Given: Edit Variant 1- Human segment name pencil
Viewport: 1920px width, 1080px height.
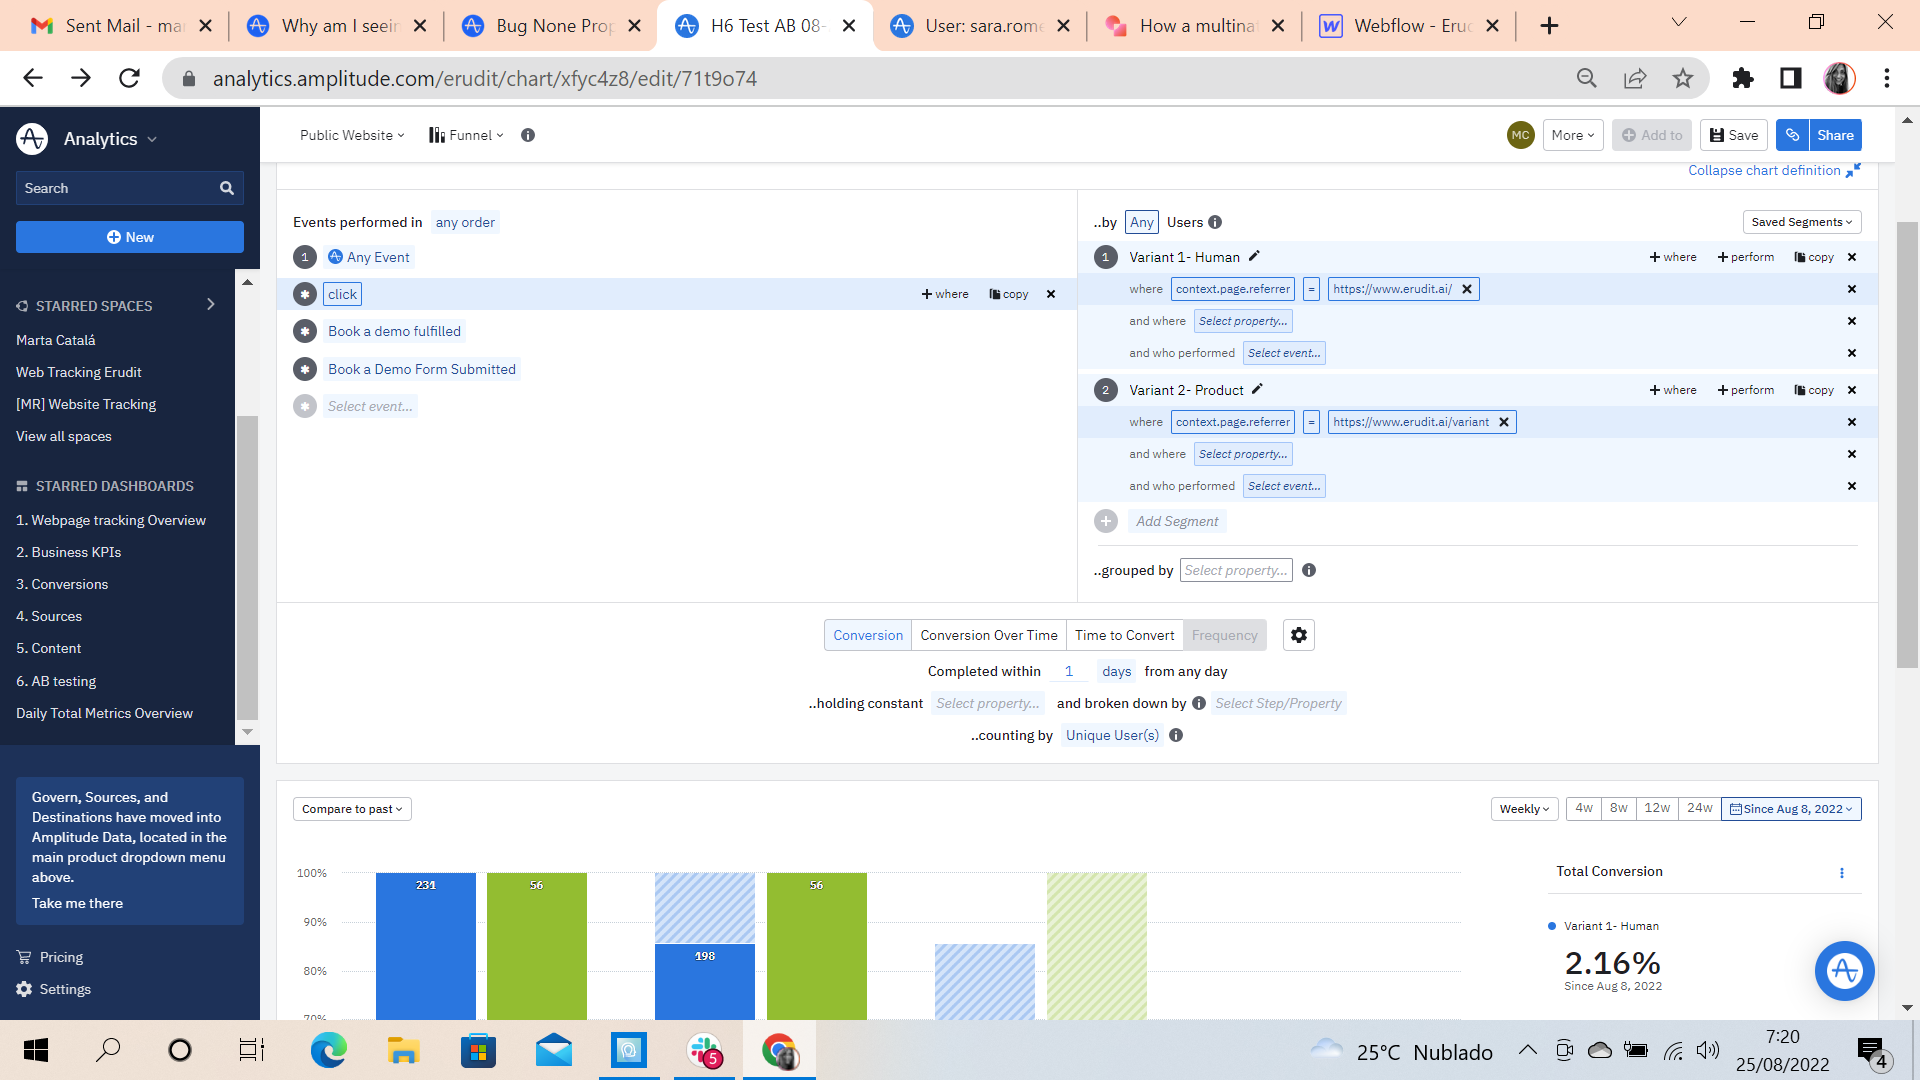Looking at the screenshot, I should point(1254,256).
